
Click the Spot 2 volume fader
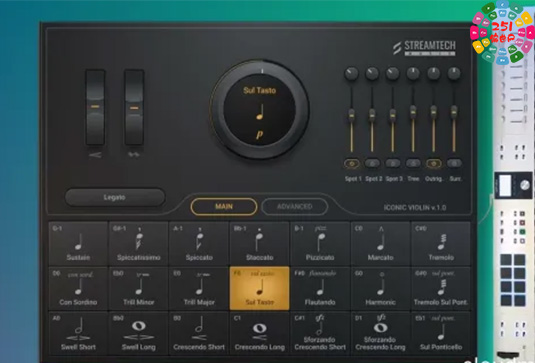click(372, 119)
